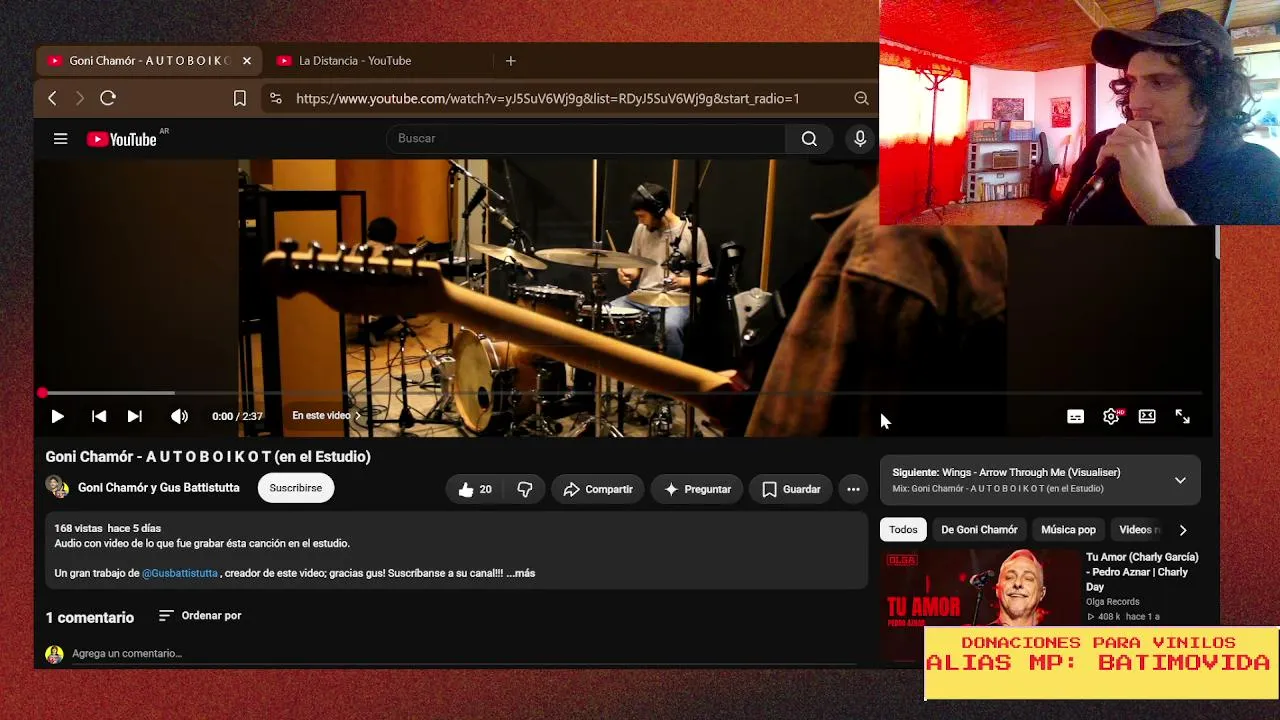Go forward in browser history
This screenshot has width=1280, height=720.
80,98
